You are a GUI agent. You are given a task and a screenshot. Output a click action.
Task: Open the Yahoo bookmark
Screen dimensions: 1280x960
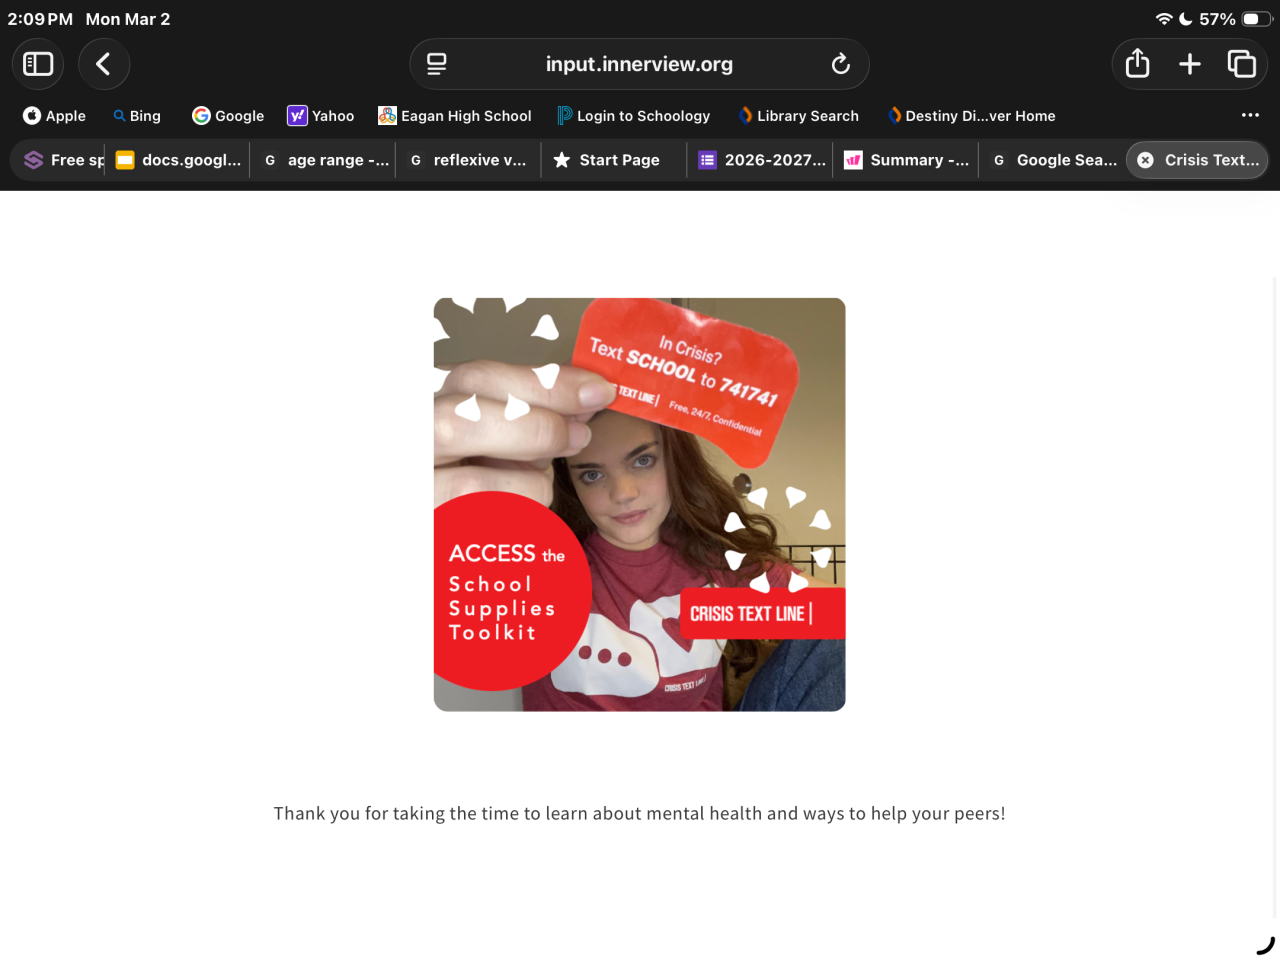321,116
